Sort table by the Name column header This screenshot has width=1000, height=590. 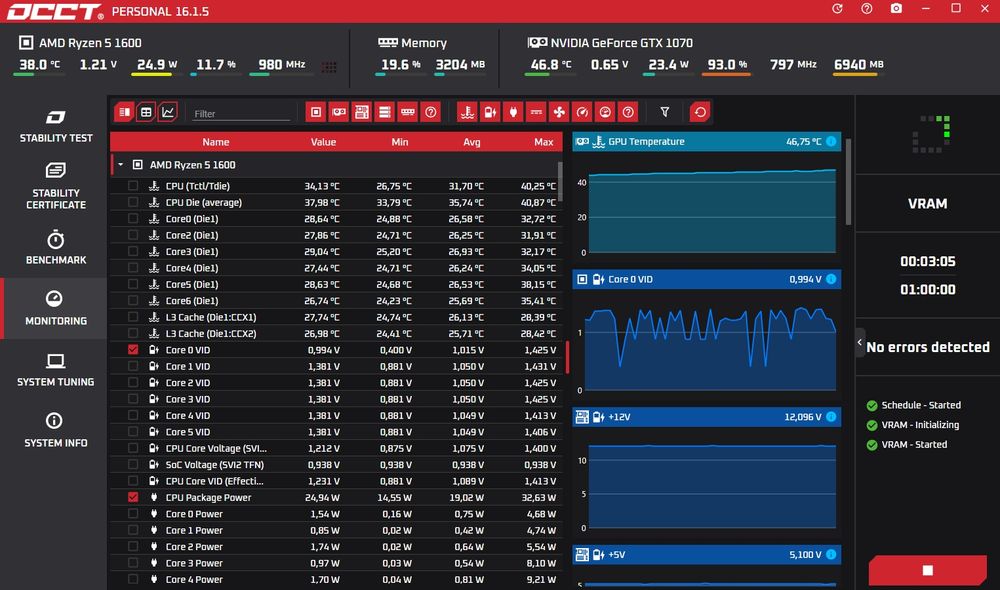tap(216, 142)
